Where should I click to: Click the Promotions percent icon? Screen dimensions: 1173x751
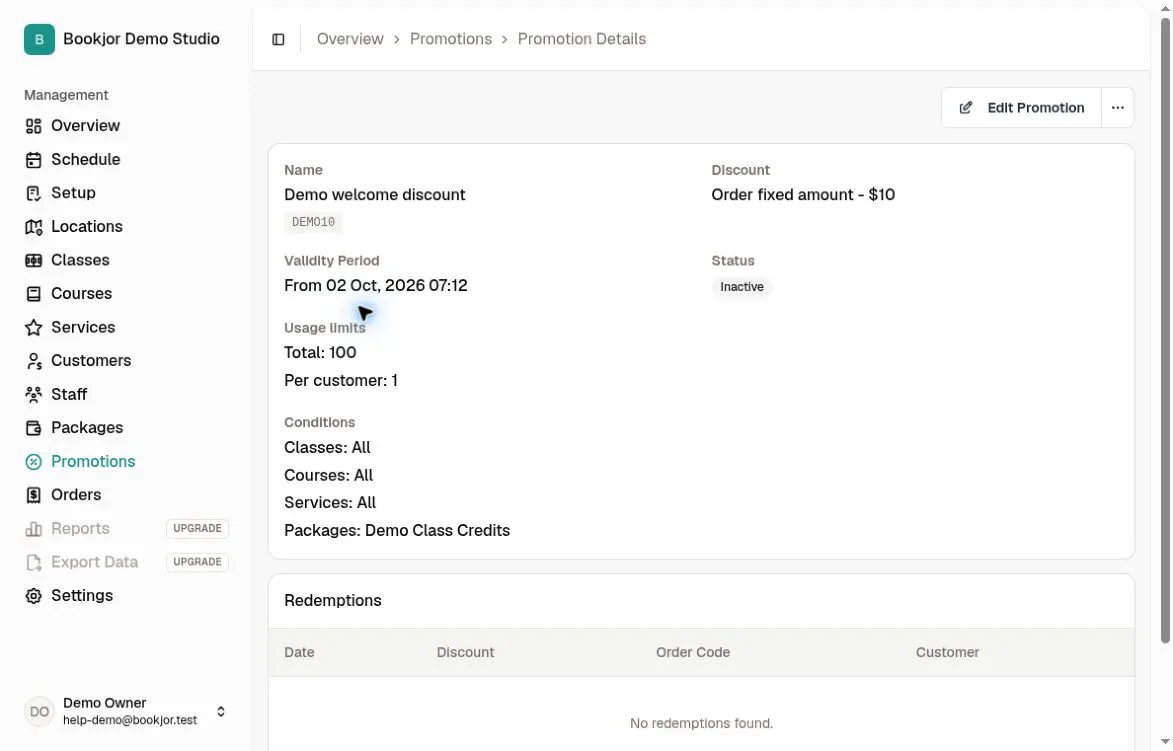33,462
